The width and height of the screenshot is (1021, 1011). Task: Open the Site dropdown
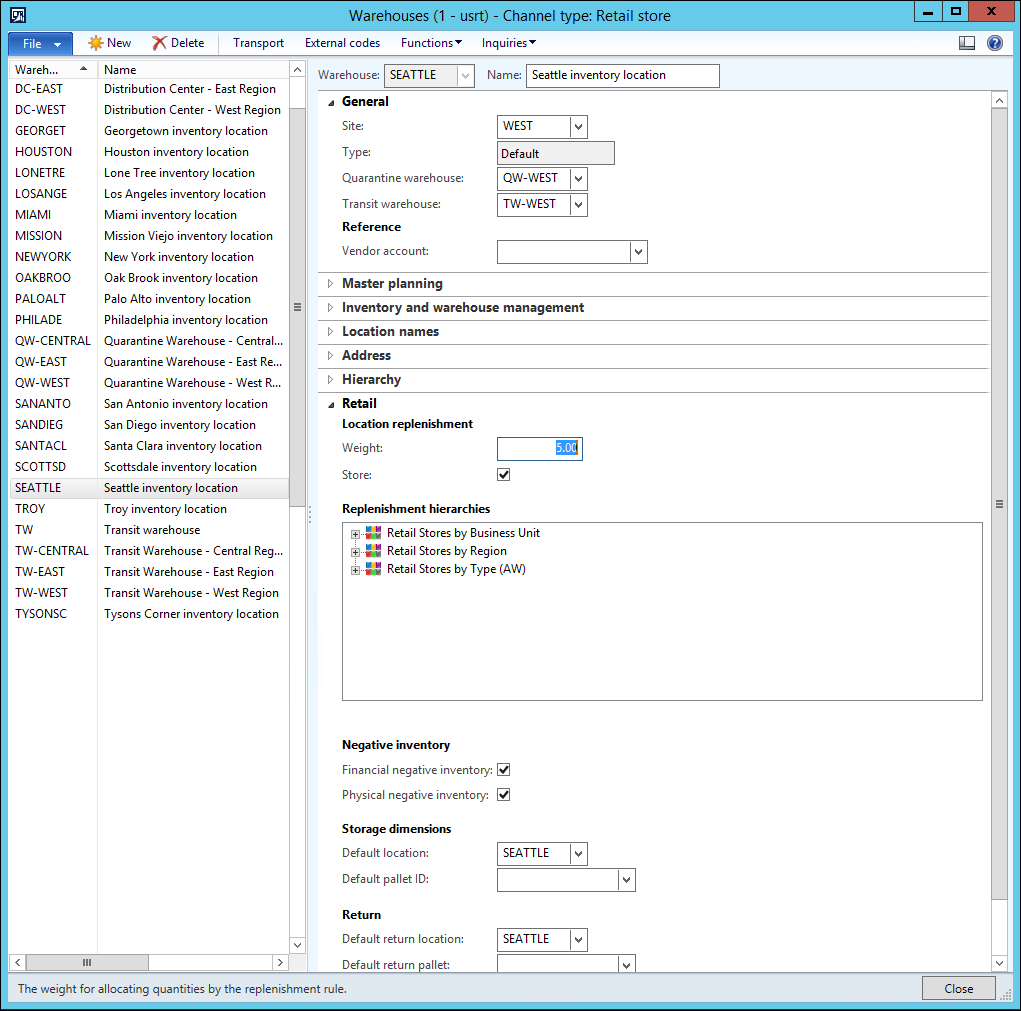click(578, 126)
